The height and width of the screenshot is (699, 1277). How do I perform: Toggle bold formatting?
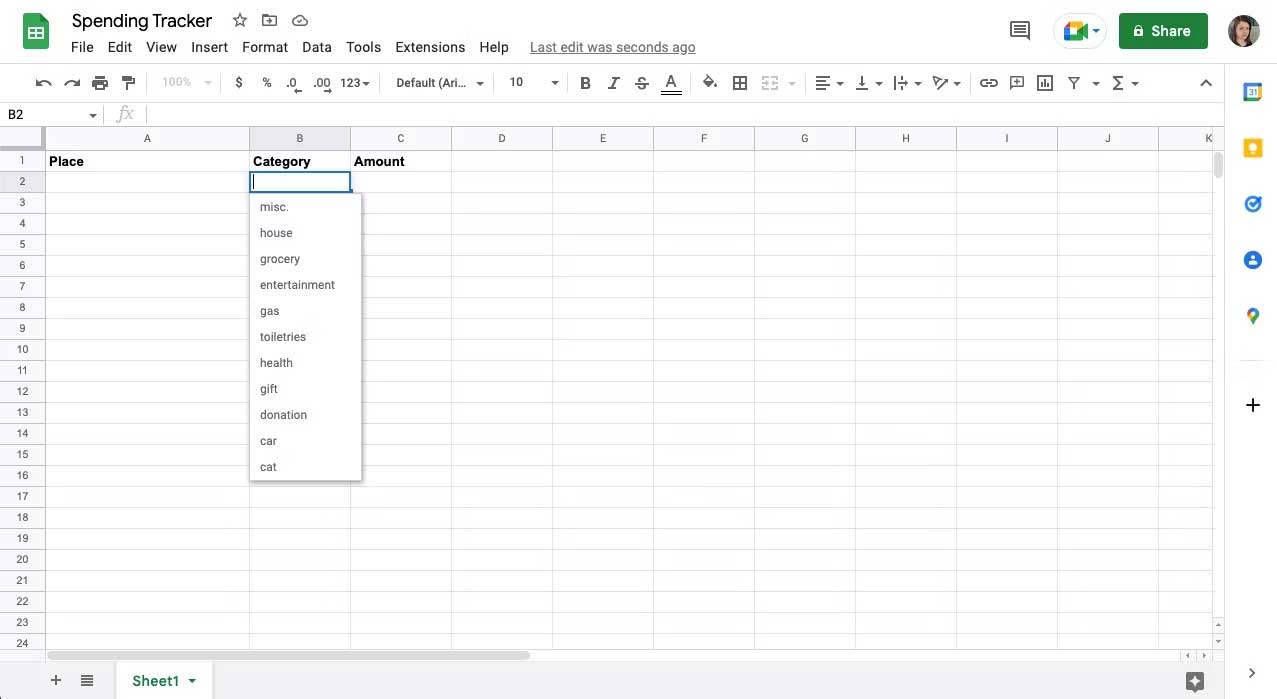pyautogui.click(x=585, y=83)
